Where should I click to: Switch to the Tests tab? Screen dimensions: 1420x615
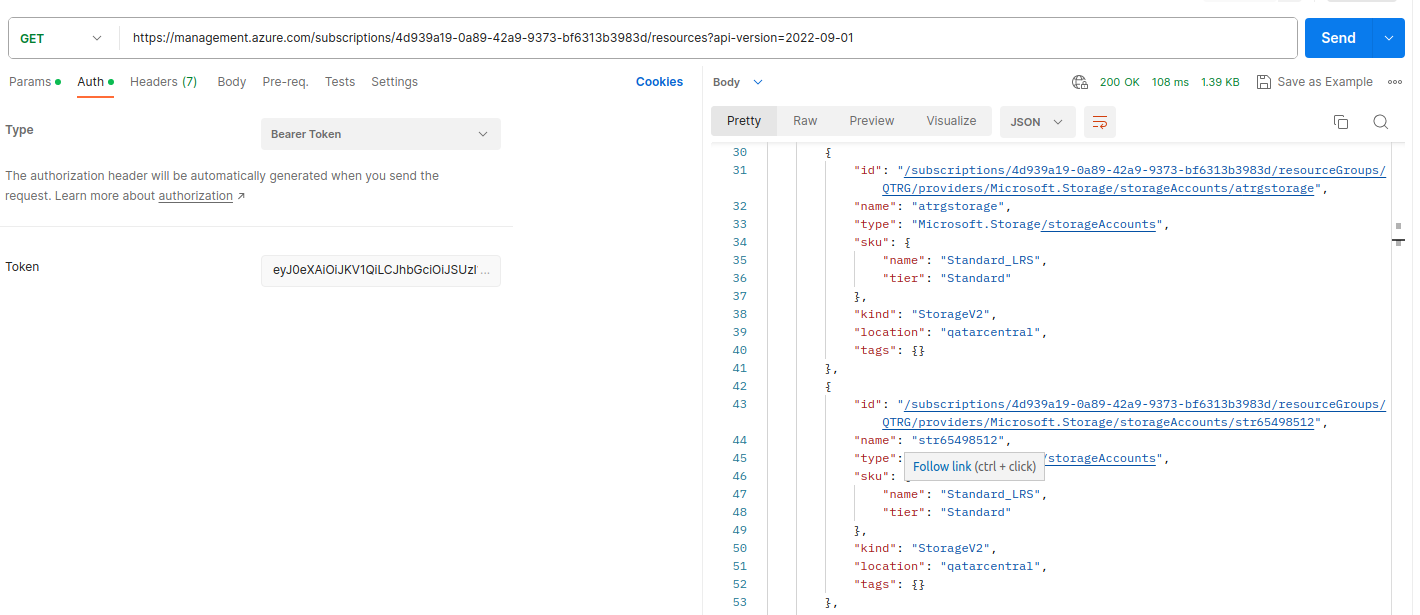[340, 82]
